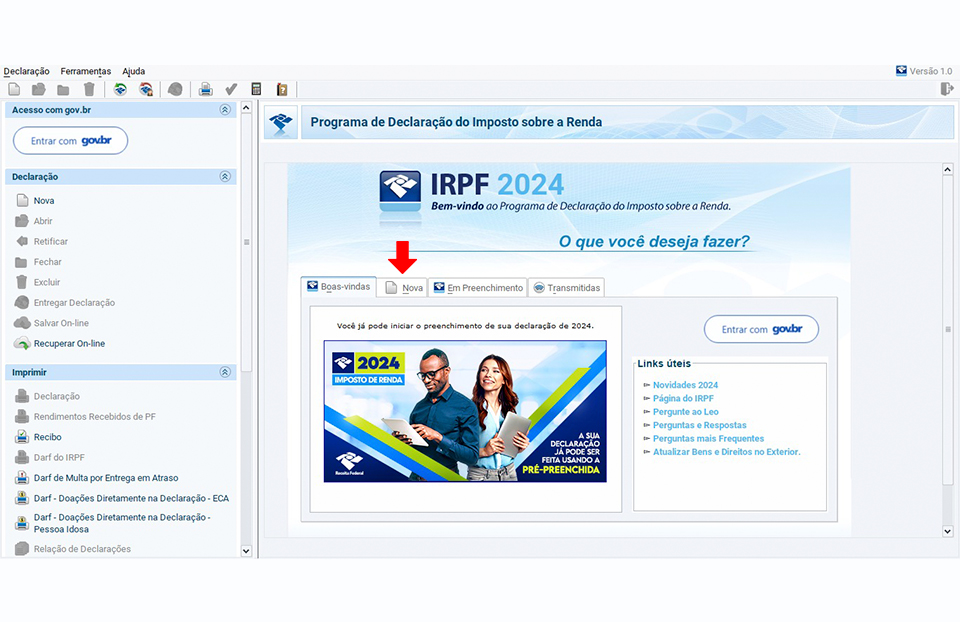Open the calculator from the toolbar
This screenshot has height=622, width=960.
pyautogui.click(x=257, y=89)
